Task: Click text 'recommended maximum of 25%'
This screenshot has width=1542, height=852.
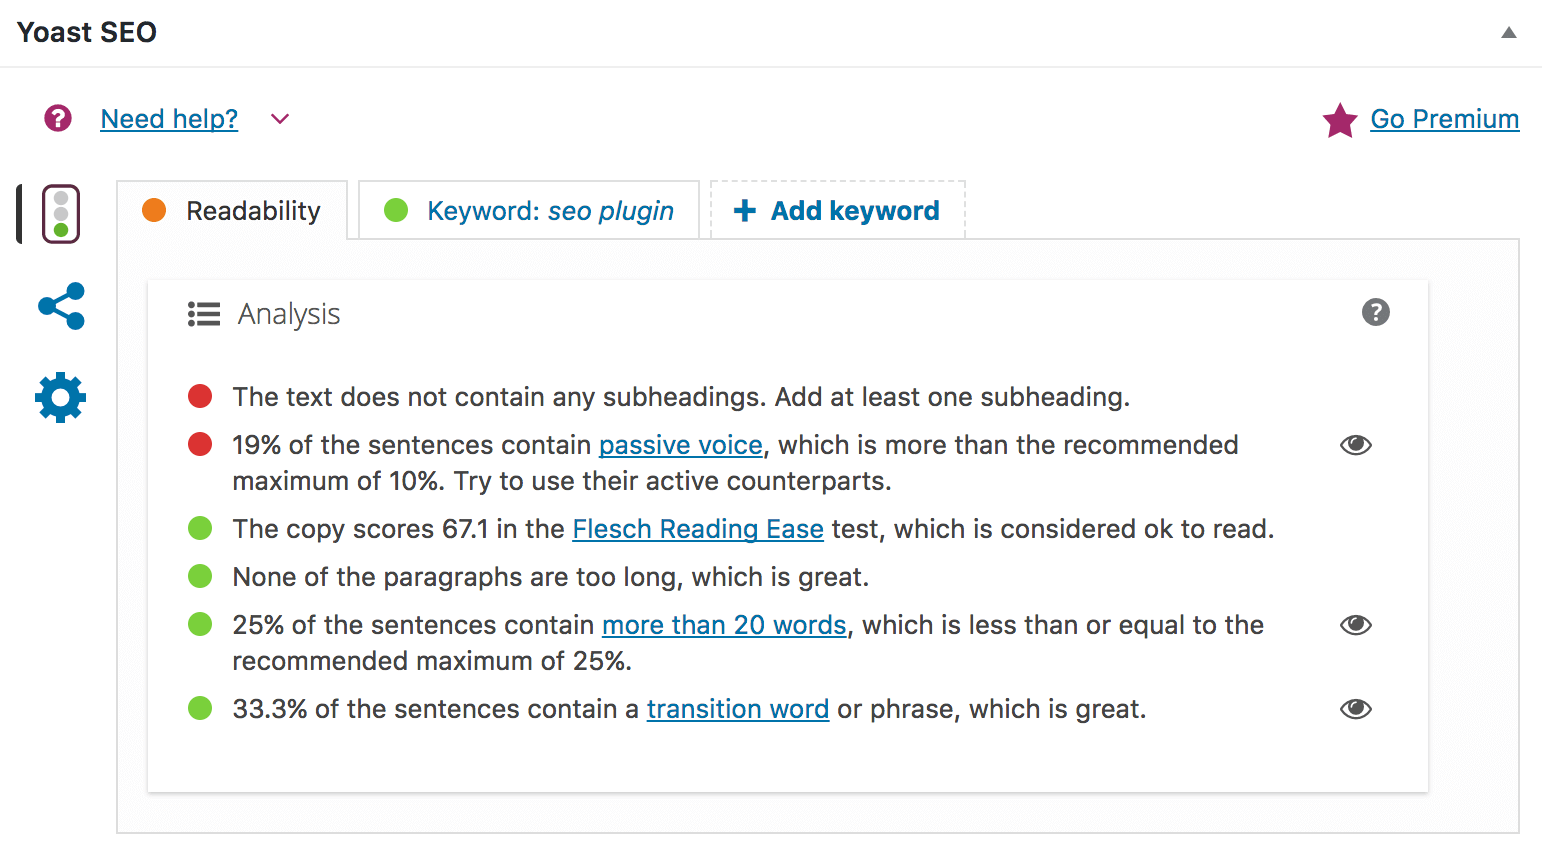Action: 432,661
